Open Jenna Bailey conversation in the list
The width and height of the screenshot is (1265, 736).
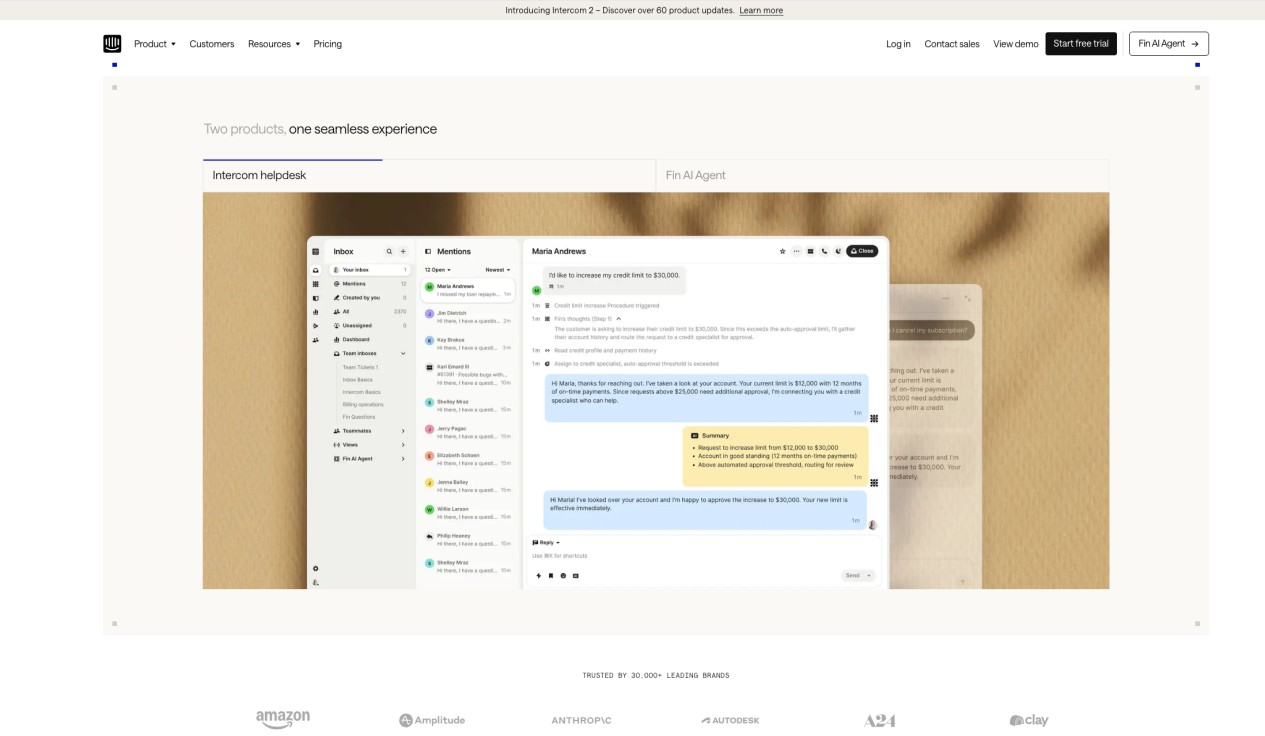click(468, 486)
